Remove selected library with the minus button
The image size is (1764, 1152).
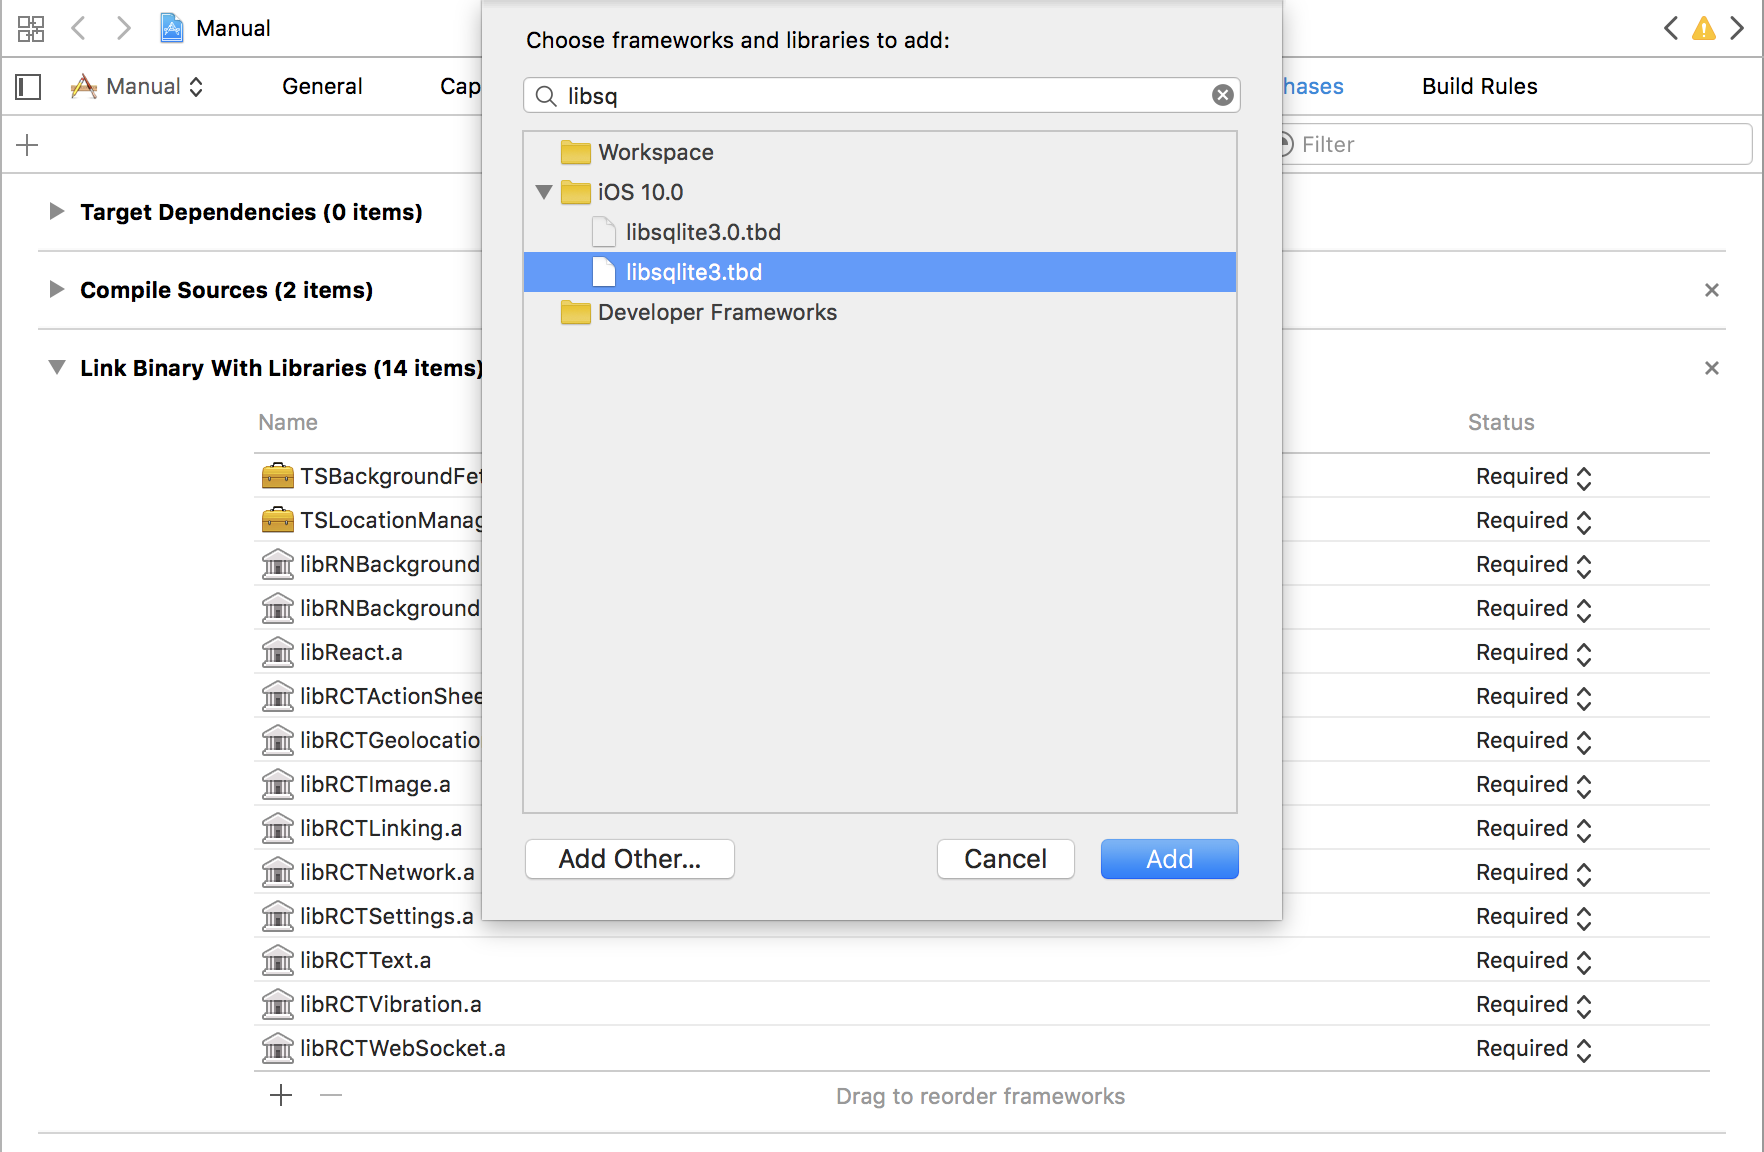(x=331, y=1095)
